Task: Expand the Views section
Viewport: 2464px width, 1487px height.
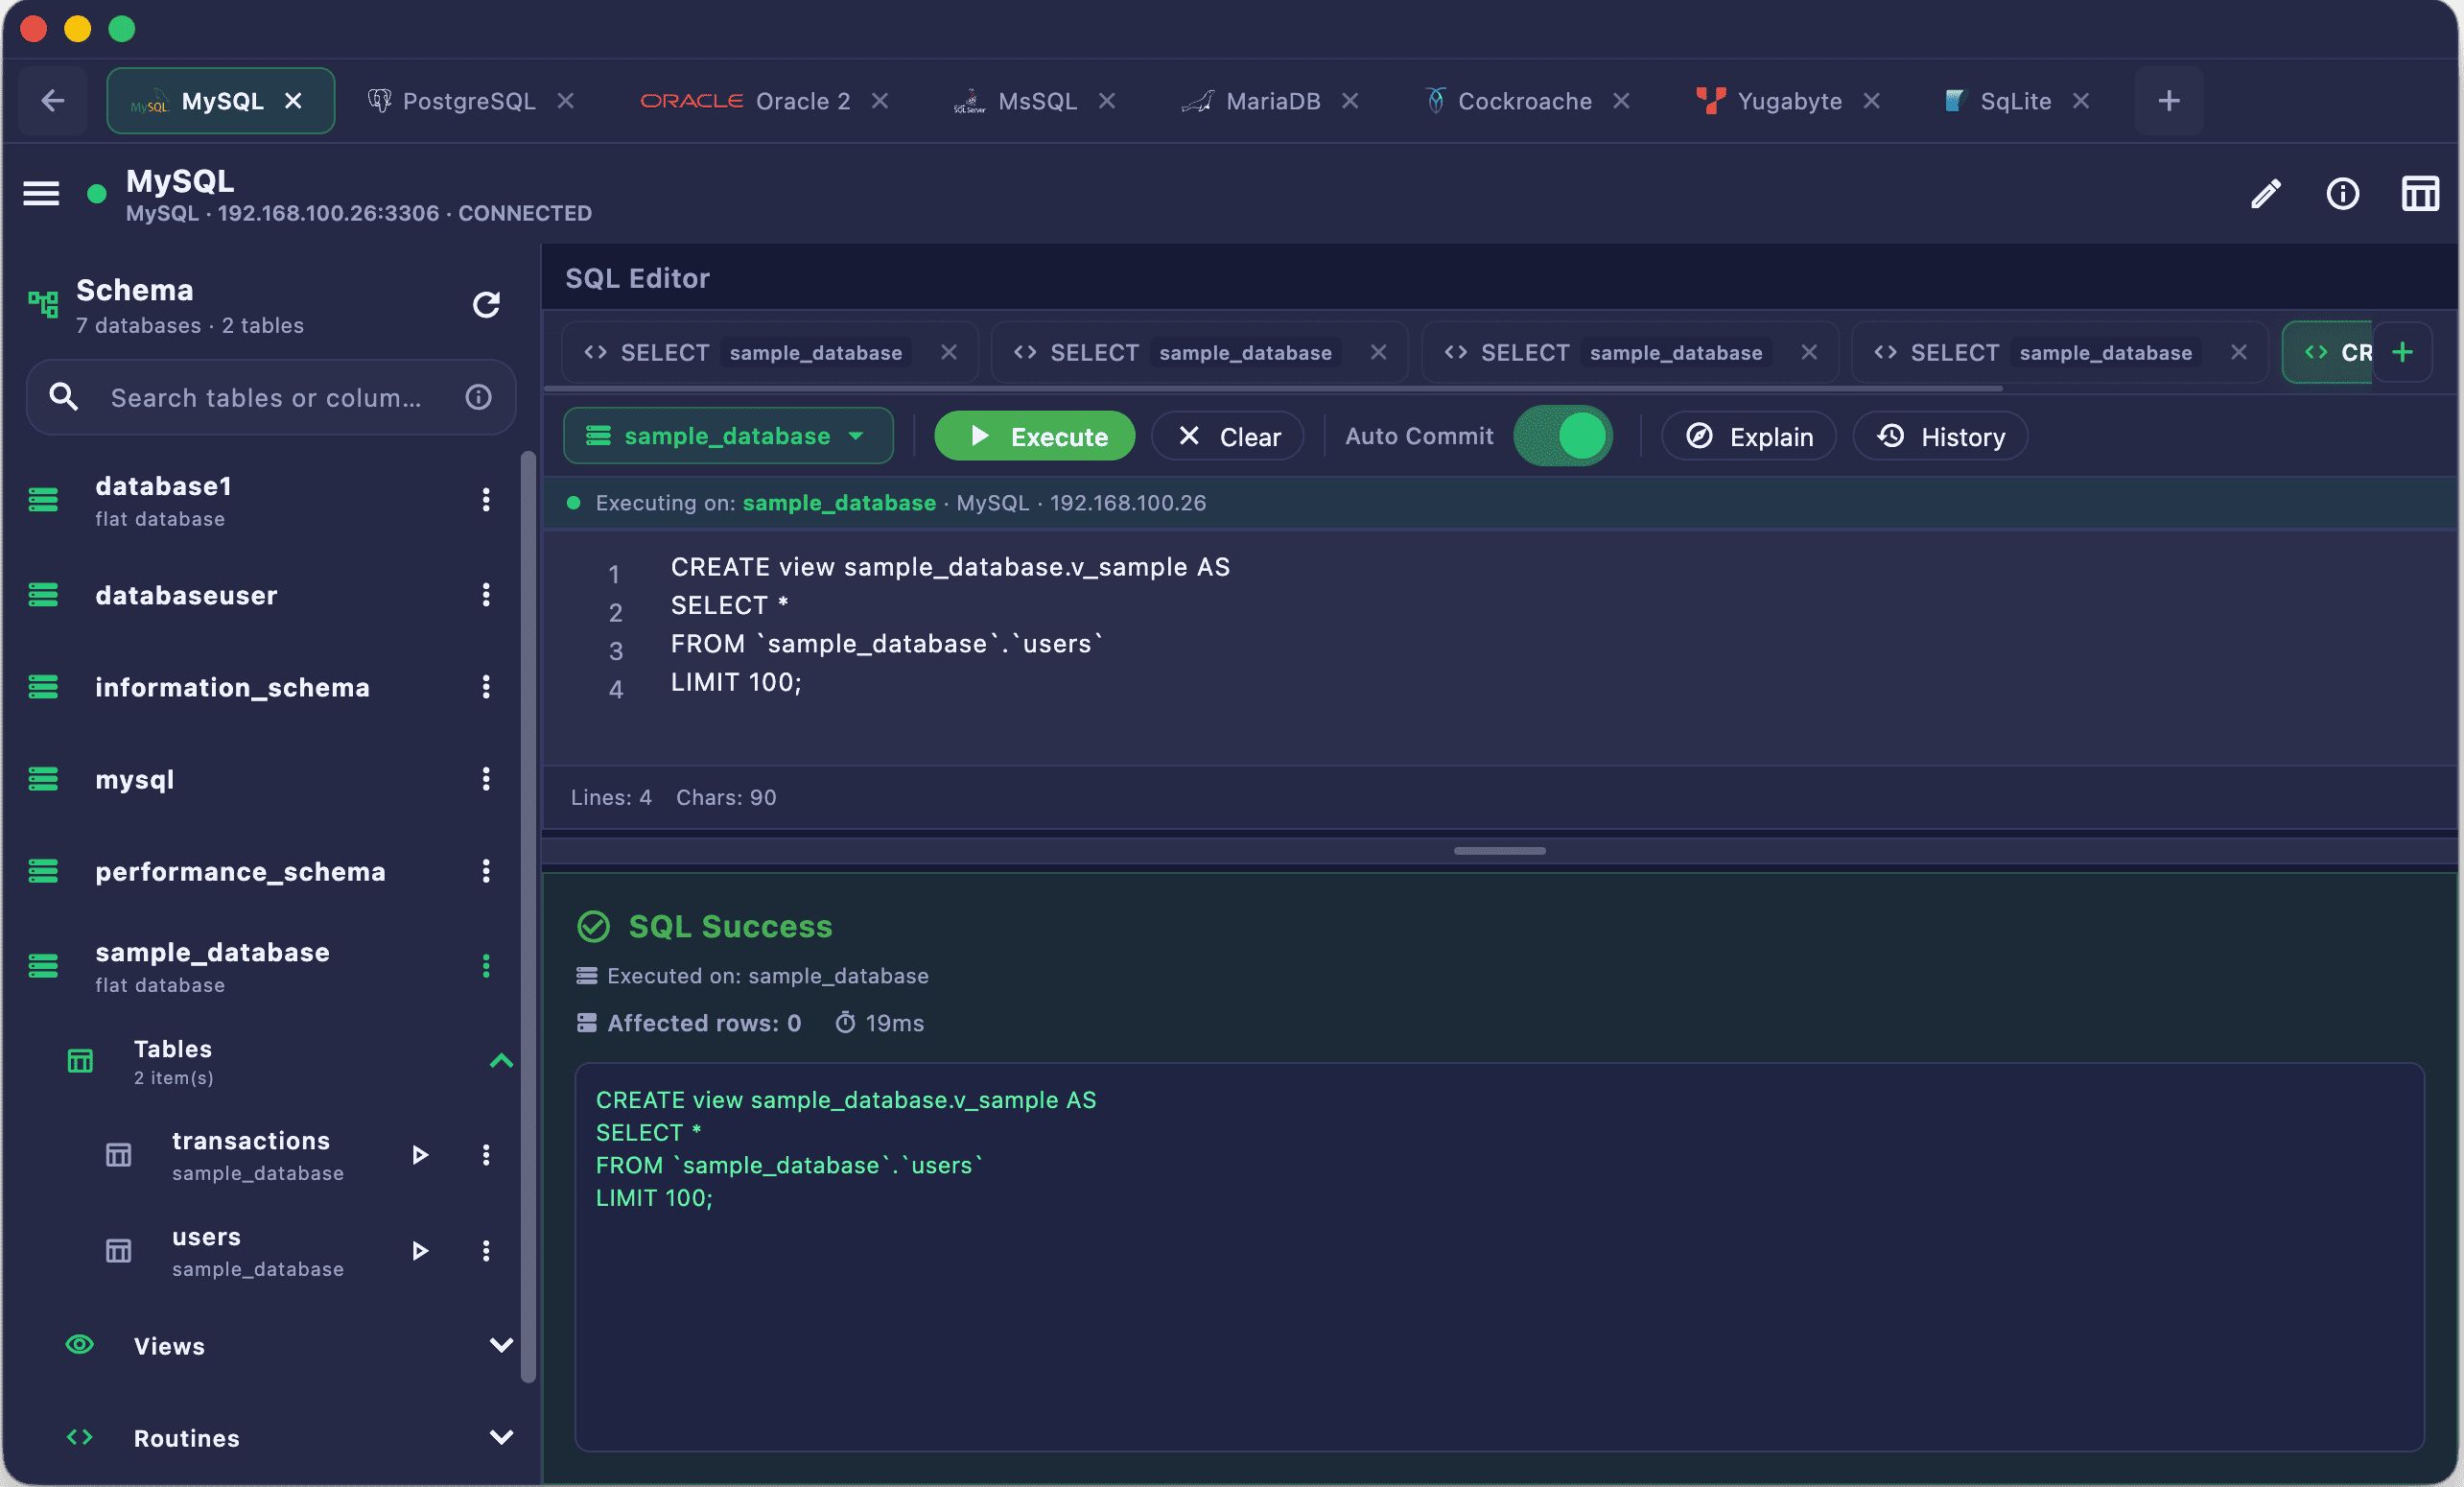Action: (x=502, y=1345)
